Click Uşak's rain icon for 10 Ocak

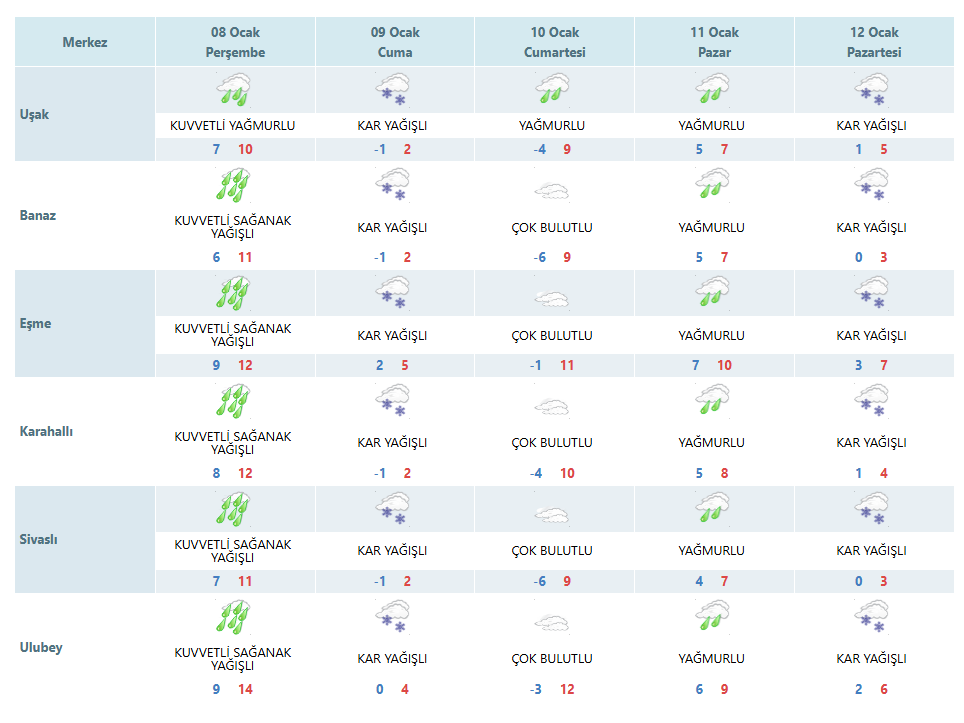click(x=552, y=89)
